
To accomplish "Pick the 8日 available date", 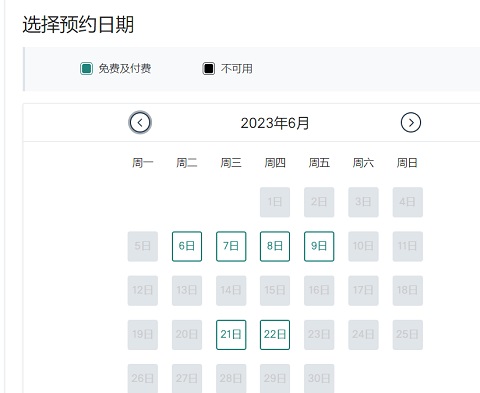I will tap(275, 246).
